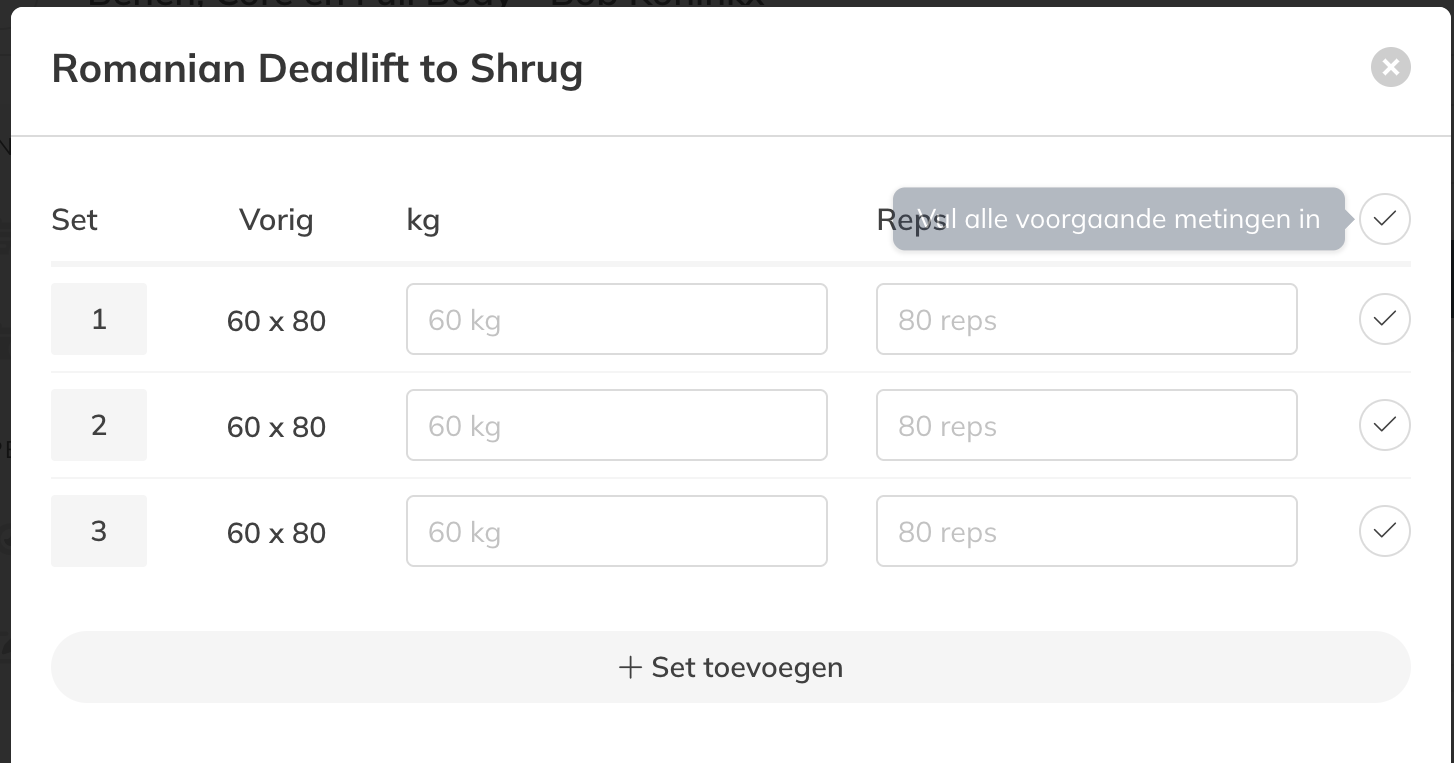Click the set number 3 badge
1454x763 pixels.
point(99,531)
